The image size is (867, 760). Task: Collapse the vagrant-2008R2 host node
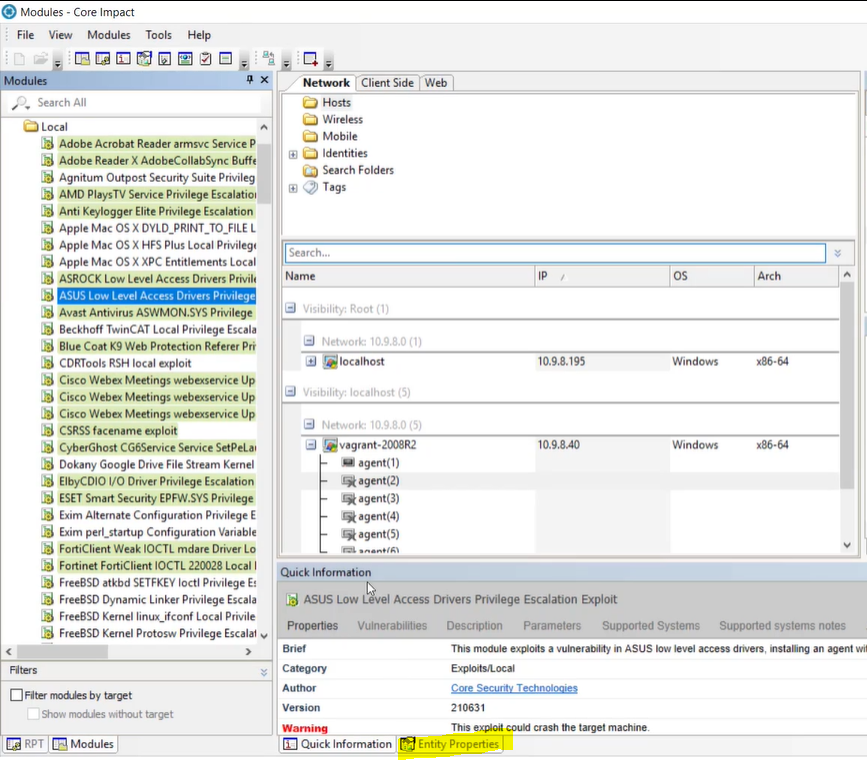point(311,445)
